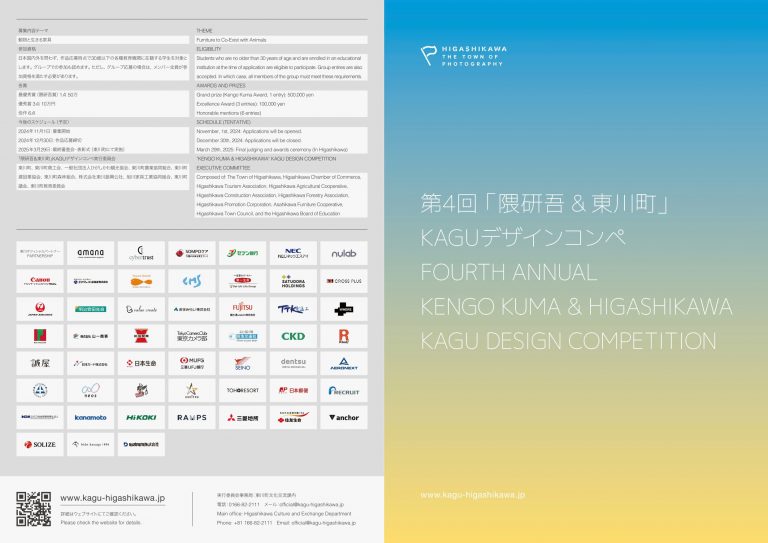Click the SOLIZE logo
Screen dimensions: 768x543
40,445
